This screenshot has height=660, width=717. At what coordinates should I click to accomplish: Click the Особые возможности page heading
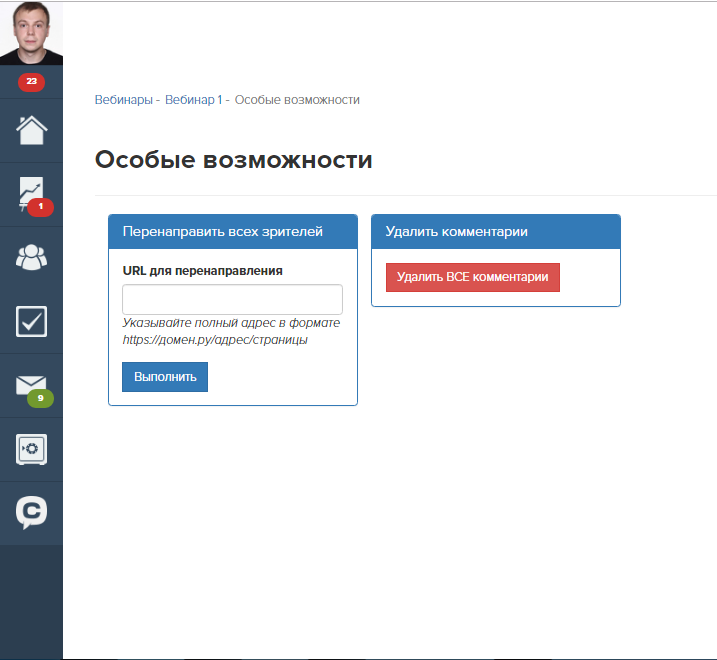coord(234,160)
